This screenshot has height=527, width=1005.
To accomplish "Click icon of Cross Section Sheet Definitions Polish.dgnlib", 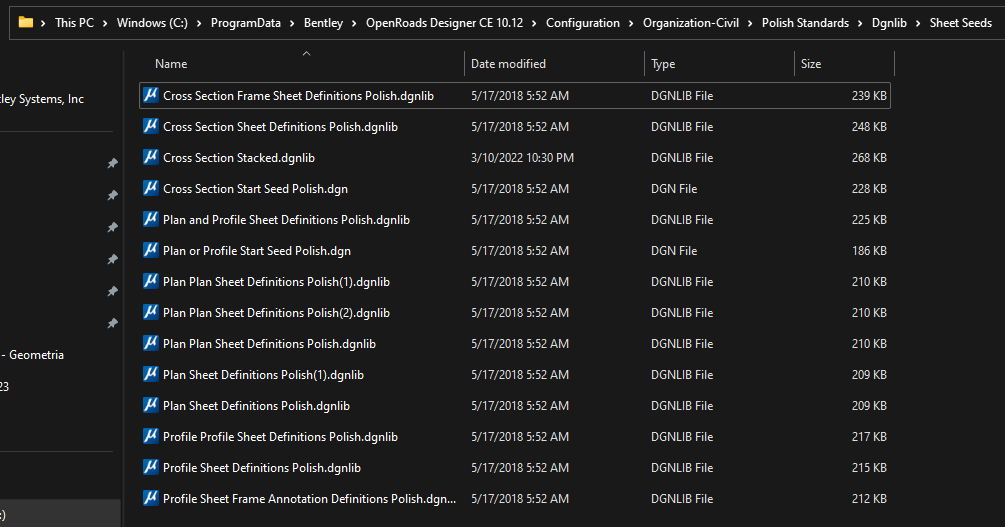I will [x=151, y=126].
